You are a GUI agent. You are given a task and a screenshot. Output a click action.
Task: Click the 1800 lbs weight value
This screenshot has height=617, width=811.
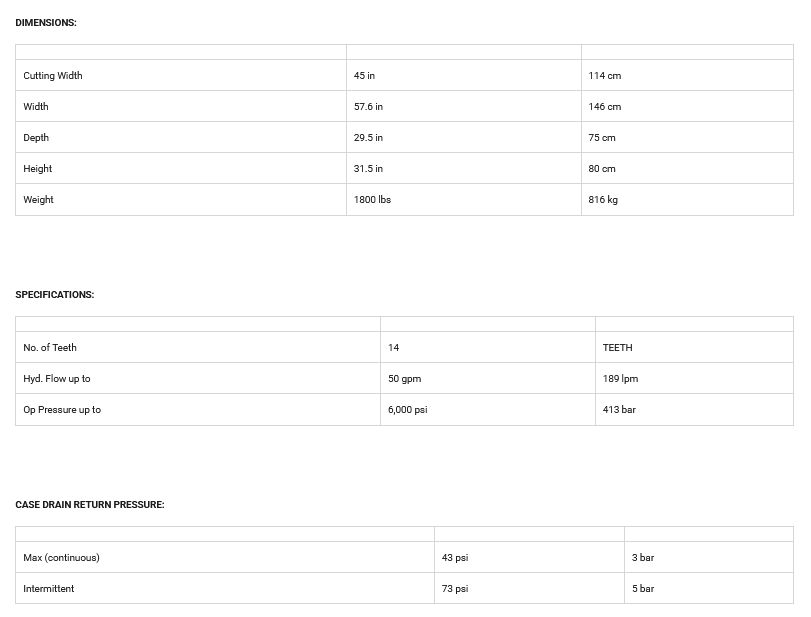372,200
